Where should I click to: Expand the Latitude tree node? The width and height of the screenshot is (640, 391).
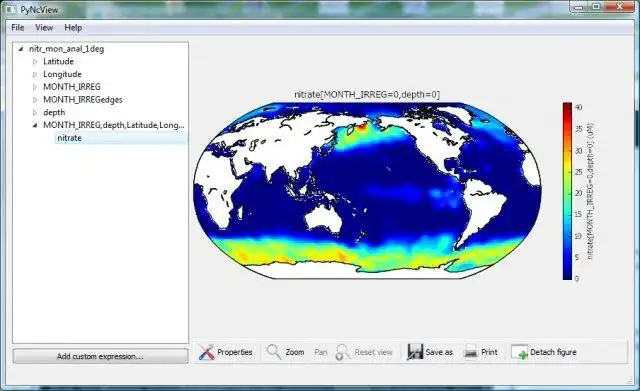tap(35, 62)
